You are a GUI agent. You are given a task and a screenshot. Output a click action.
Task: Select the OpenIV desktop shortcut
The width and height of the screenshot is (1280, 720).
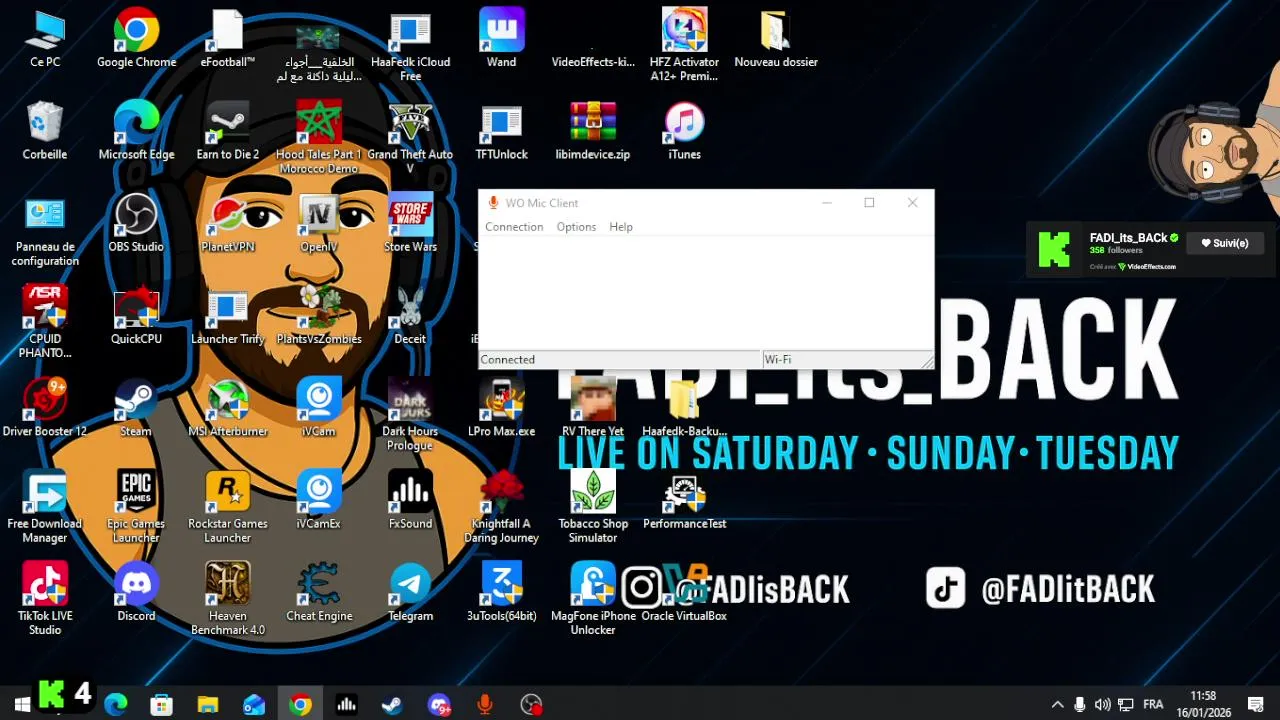pyautogui.click(x=319, y=224)
